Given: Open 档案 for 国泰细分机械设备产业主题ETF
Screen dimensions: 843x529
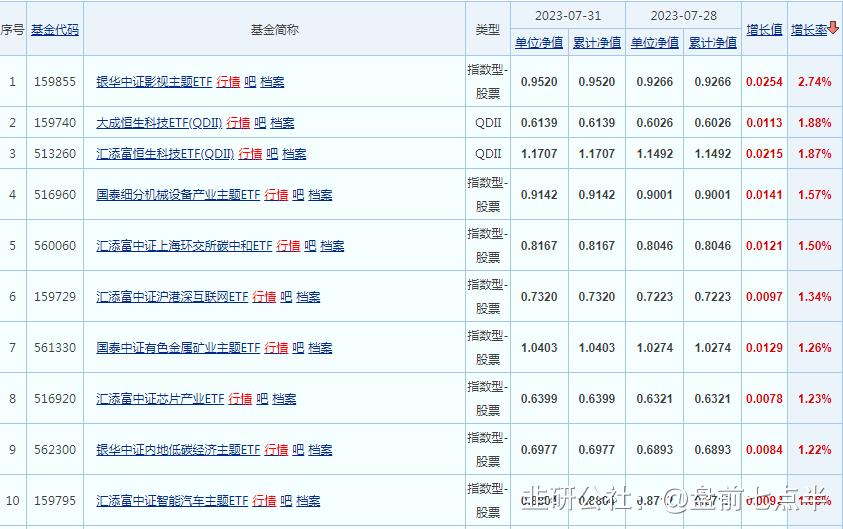Looking at the screenshot, I should (x=320, y=195).
